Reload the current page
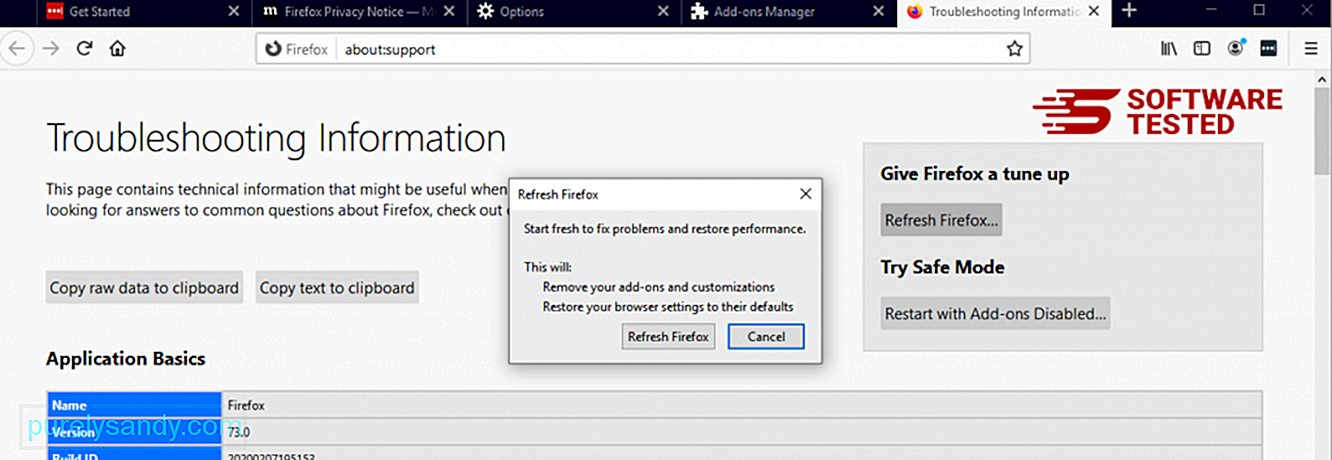 coord(84,48)
